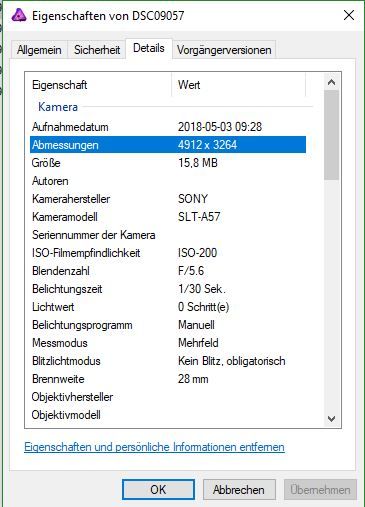Select the Objektivmodell property row

(x=168, y=415)
